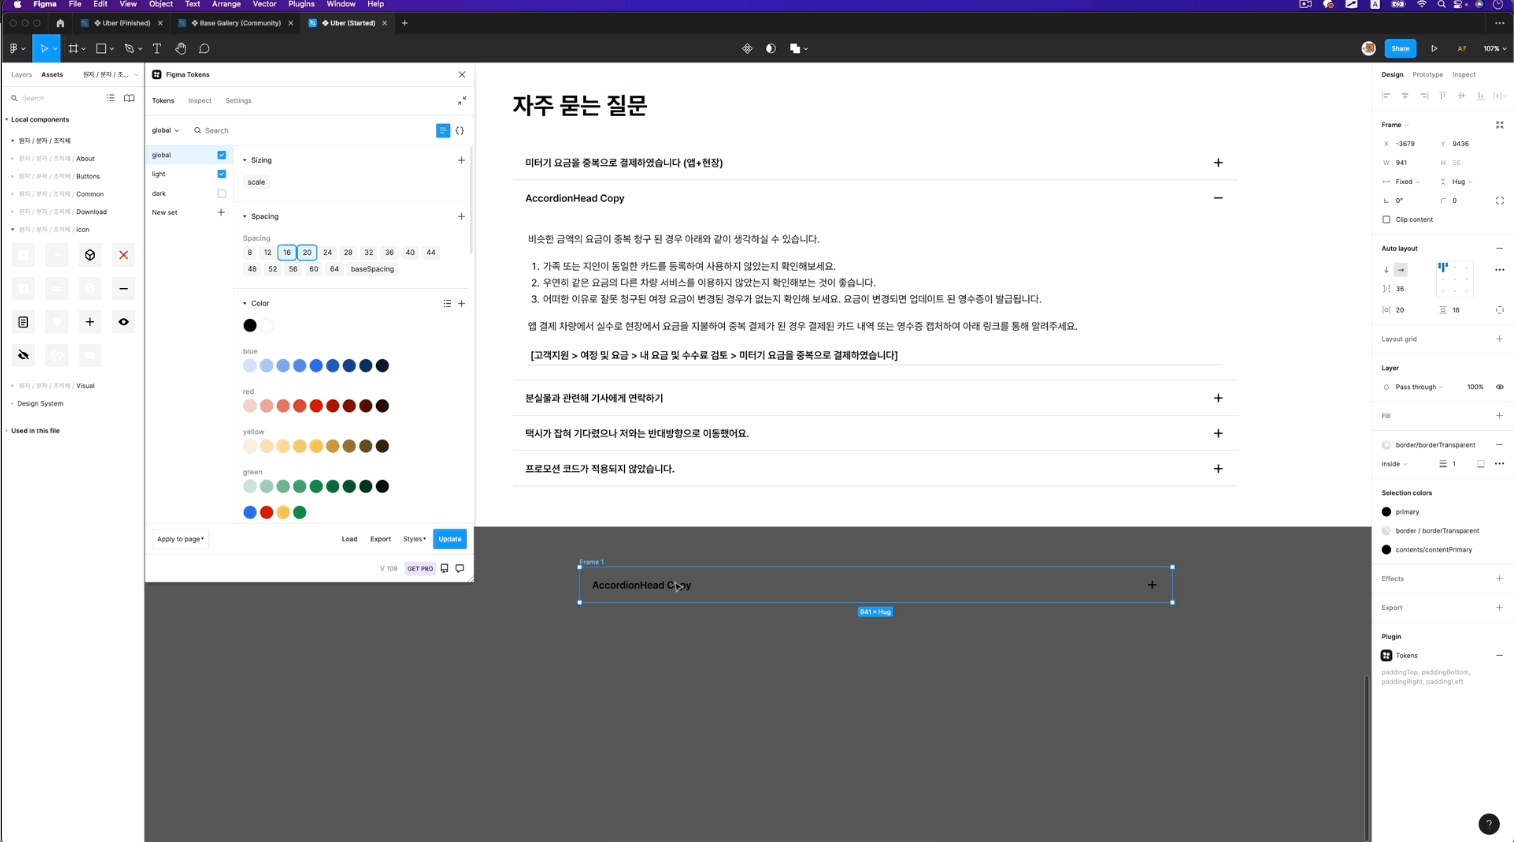Present the prototype with the play icon
Viewport: 1514px width, 842px height.
(x=1434, y=48)
